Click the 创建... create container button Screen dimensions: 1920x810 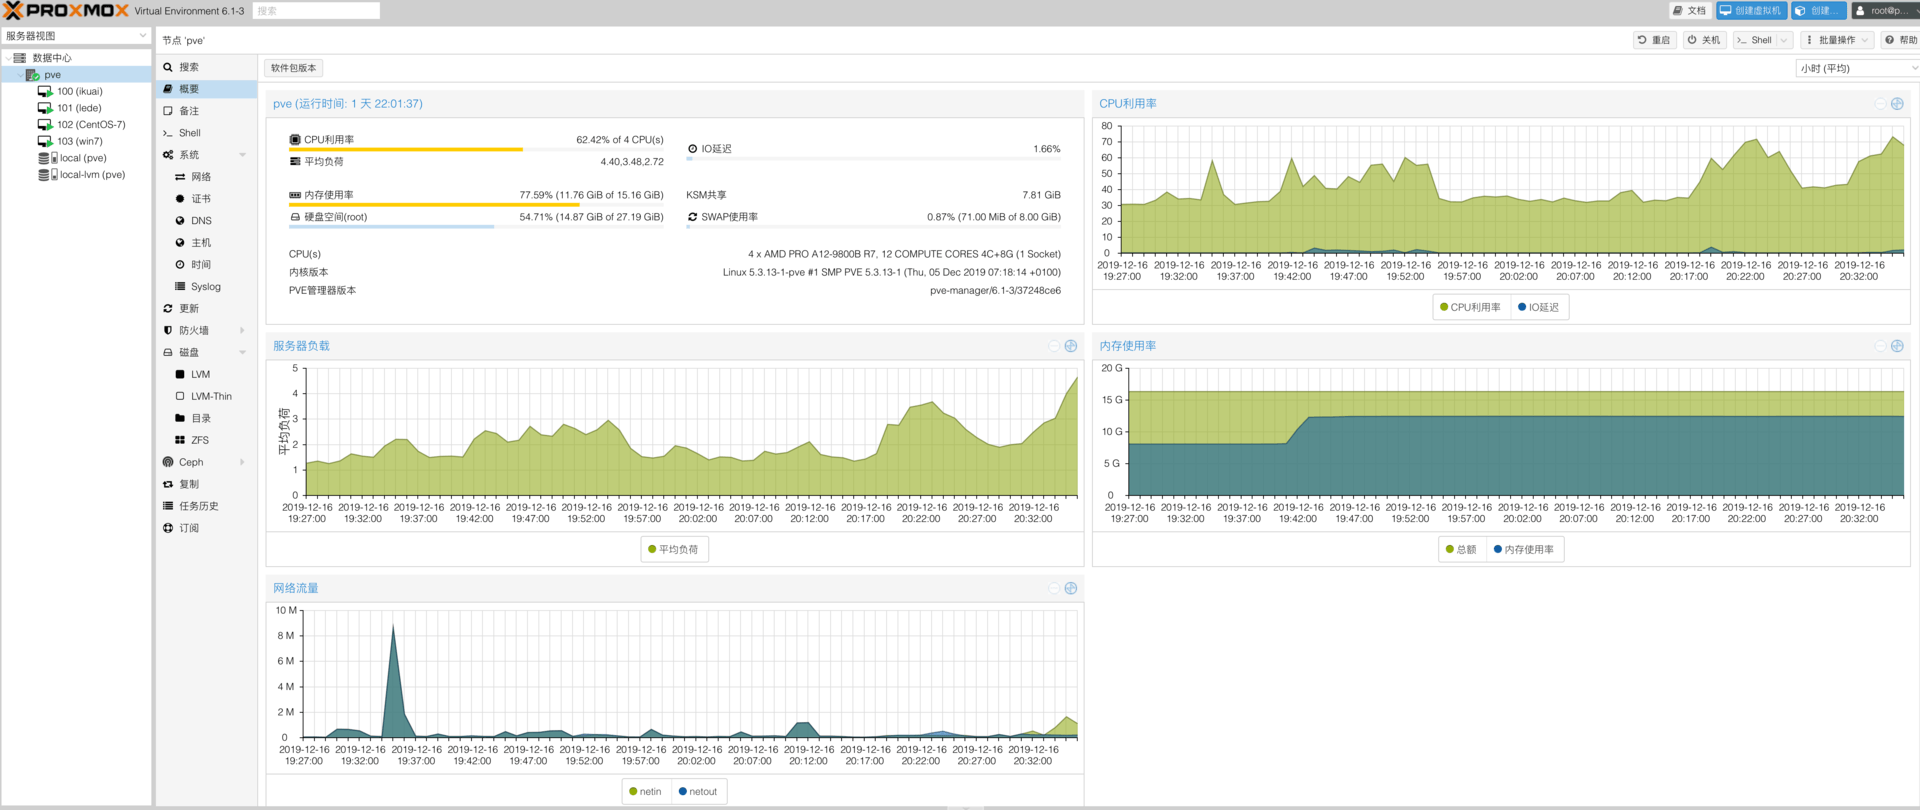coord(1819,11)
